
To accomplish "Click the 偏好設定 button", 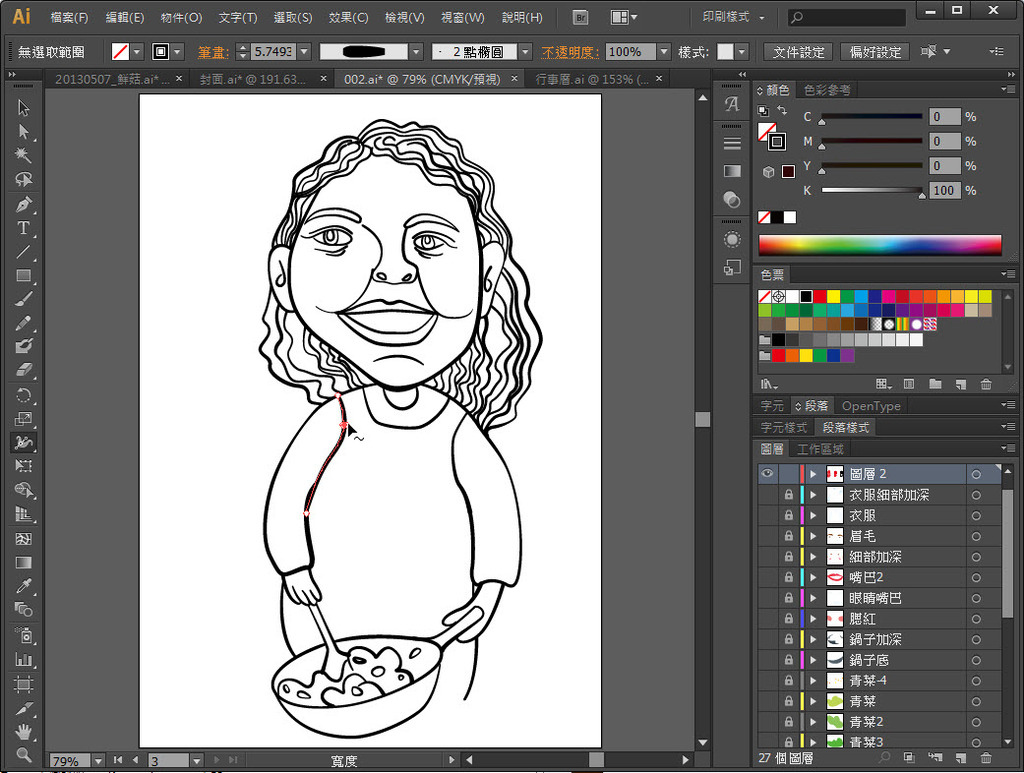I will pos(875,52).
